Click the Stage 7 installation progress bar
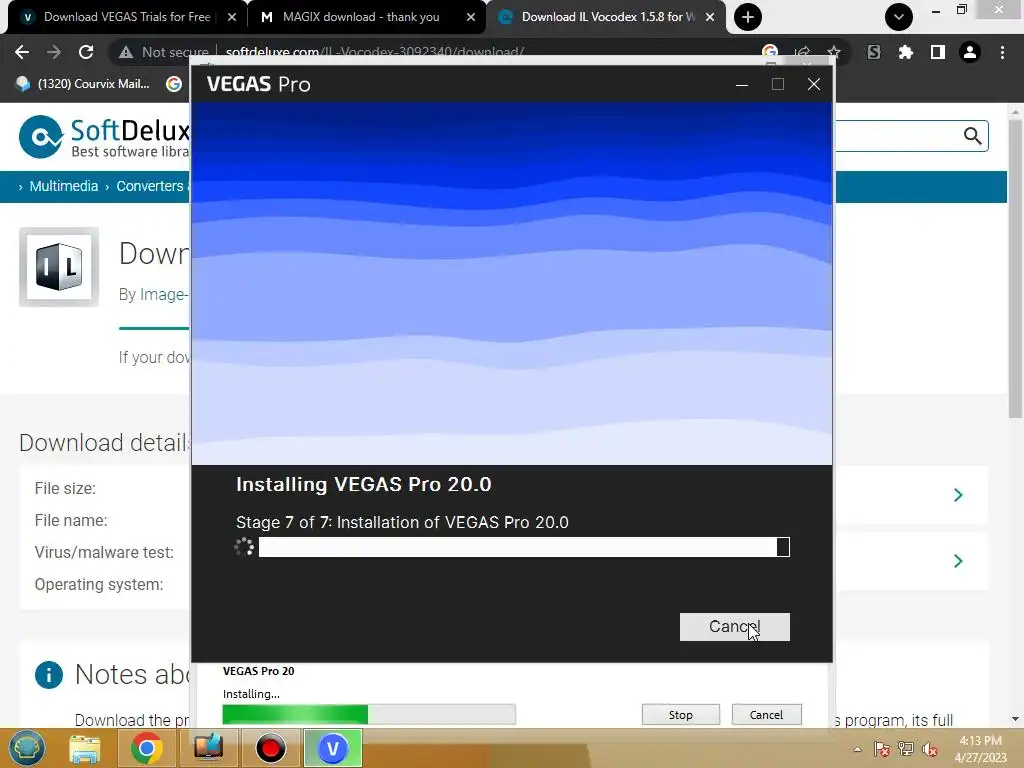 524,547
